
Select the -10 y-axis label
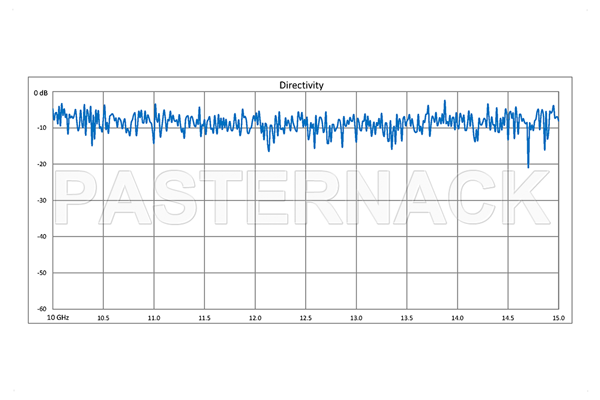(42, 128)
